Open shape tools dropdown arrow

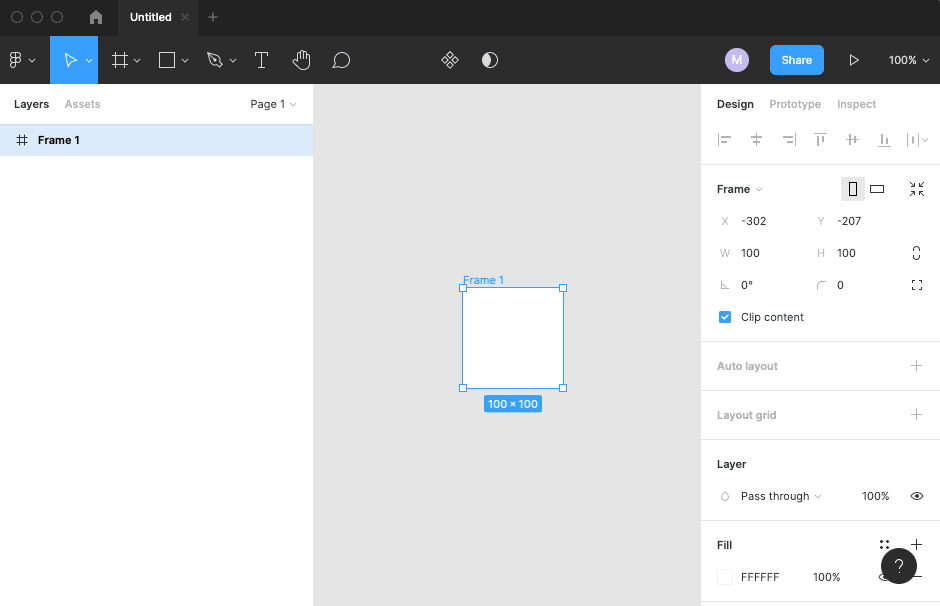point(185,61)
